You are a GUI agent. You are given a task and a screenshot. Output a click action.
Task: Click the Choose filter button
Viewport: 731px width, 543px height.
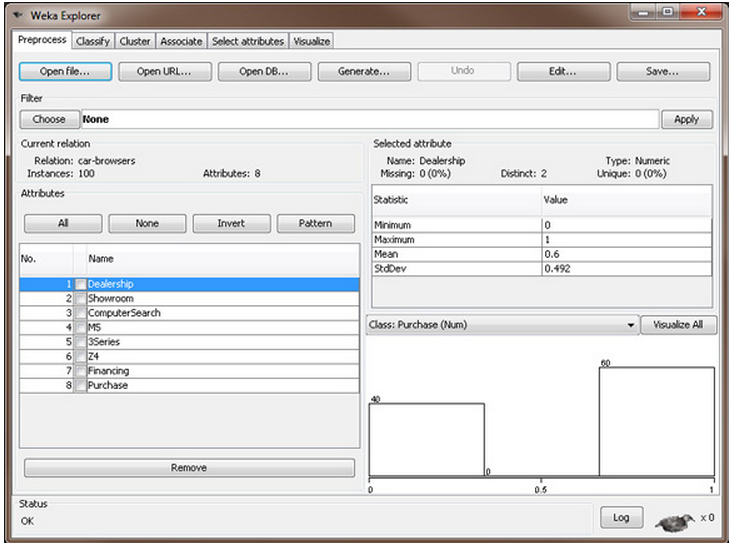pos(49,119)
